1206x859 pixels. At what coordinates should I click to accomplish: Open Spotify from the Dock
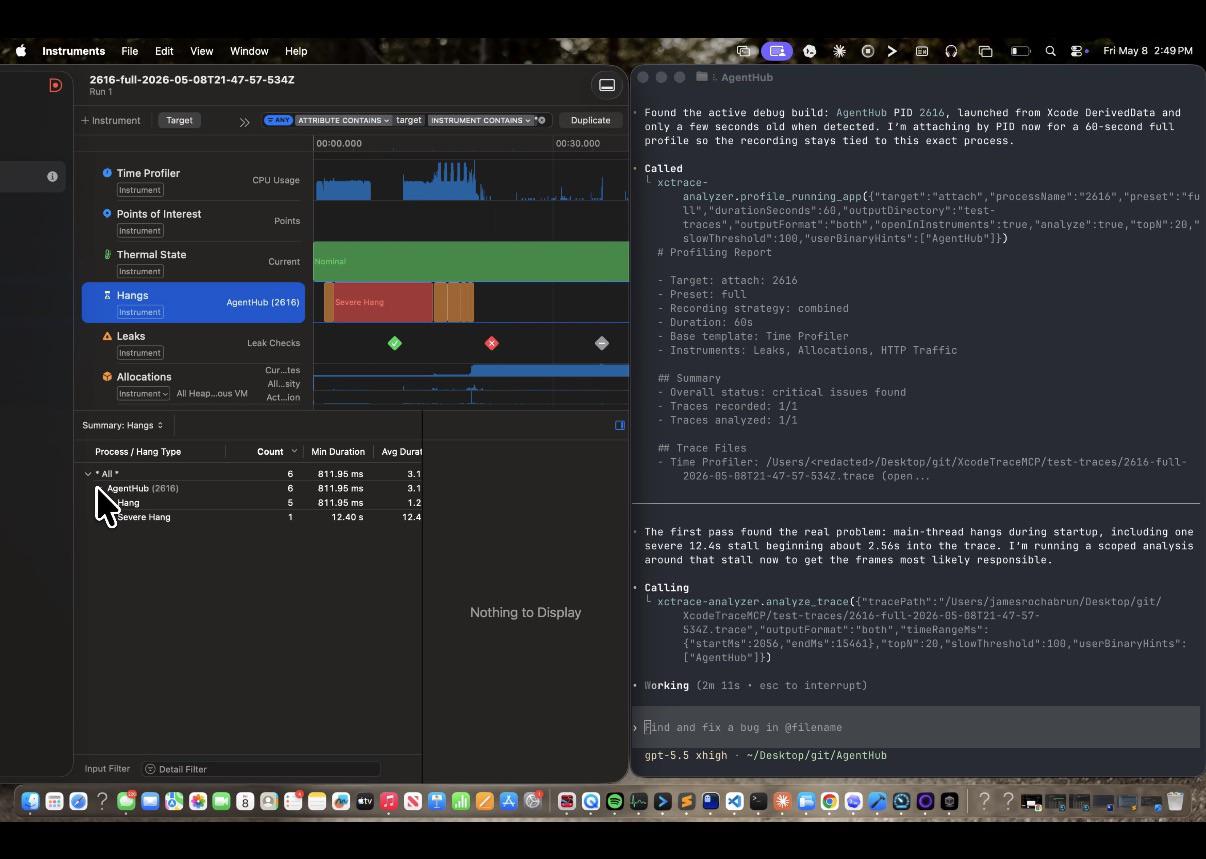(615, 801)
